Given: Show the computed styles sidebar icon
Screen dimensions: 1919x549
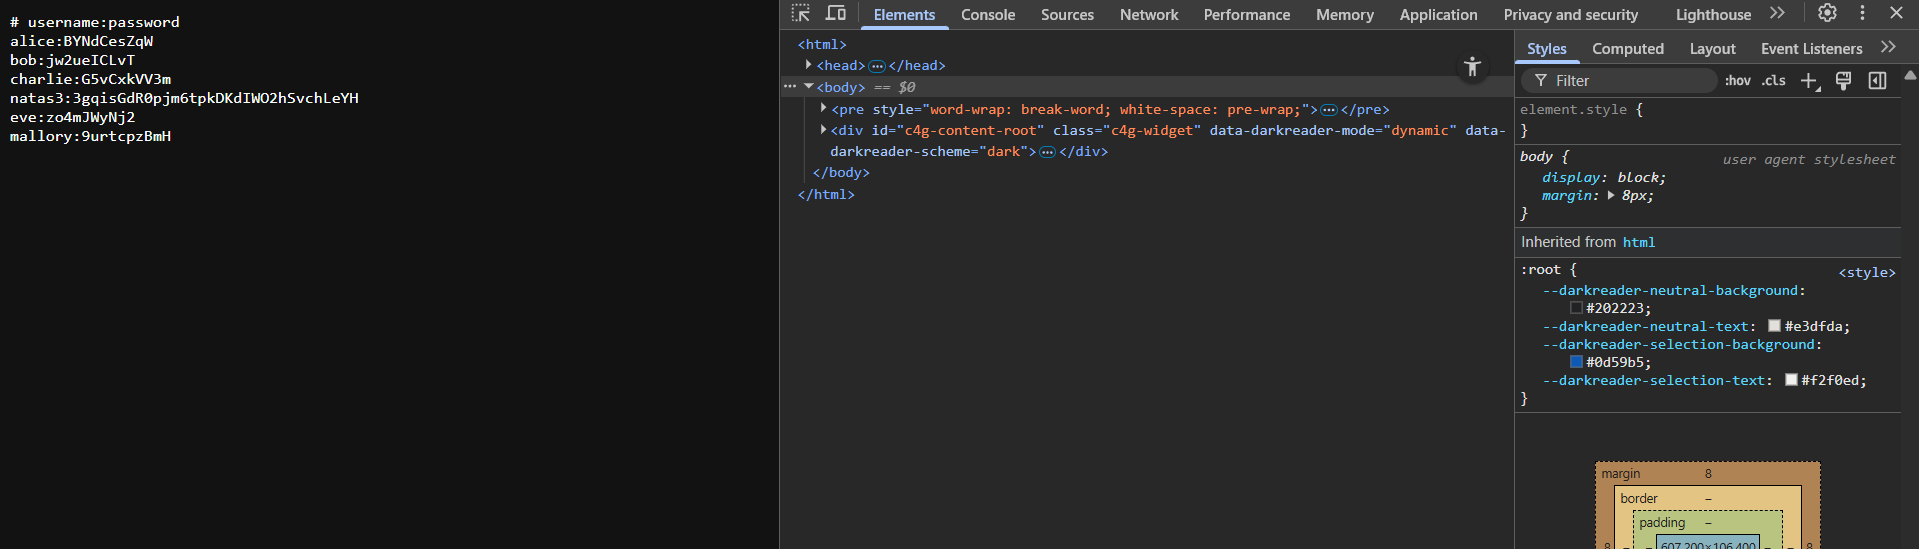Looking at the screenshot, I should (1877, 81).
